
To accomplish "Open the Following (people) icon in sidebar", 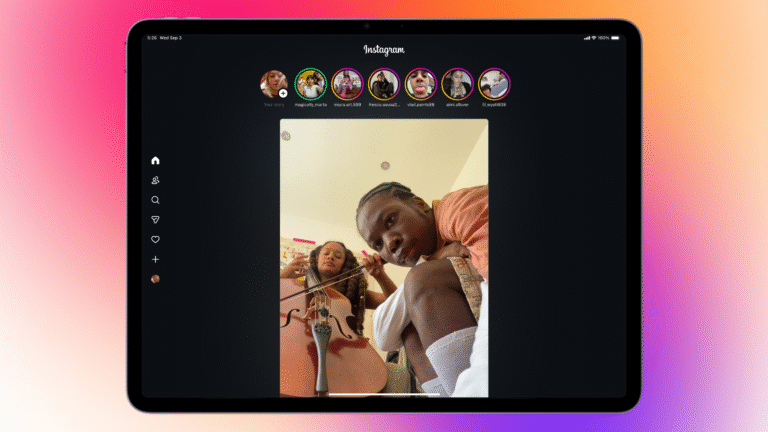I will (155, 180).
